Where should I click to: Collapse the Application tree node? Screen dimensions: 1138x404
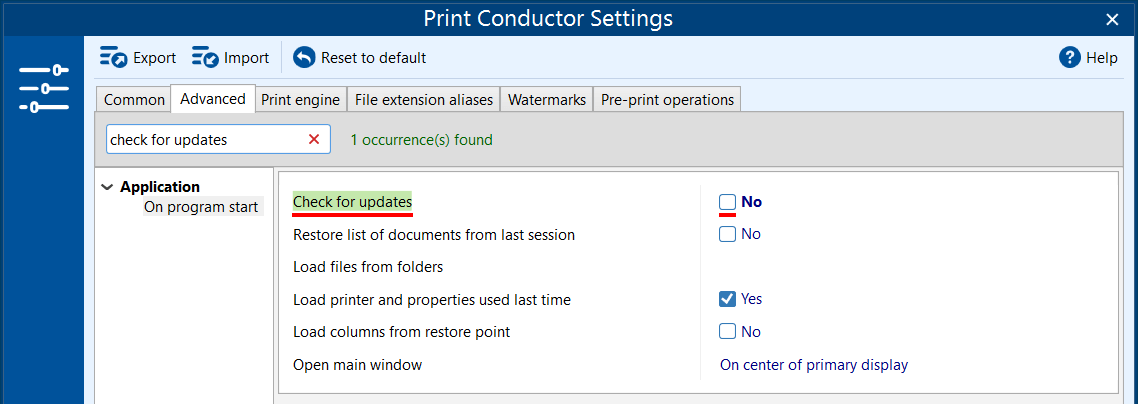coord(107,187)
